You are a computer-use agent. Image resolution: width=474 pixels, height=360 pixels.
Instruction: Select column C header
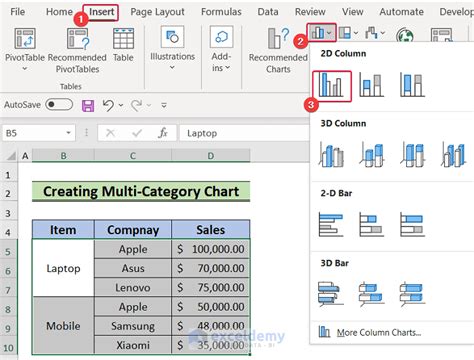pyautogui.click(x=133, y=156)
